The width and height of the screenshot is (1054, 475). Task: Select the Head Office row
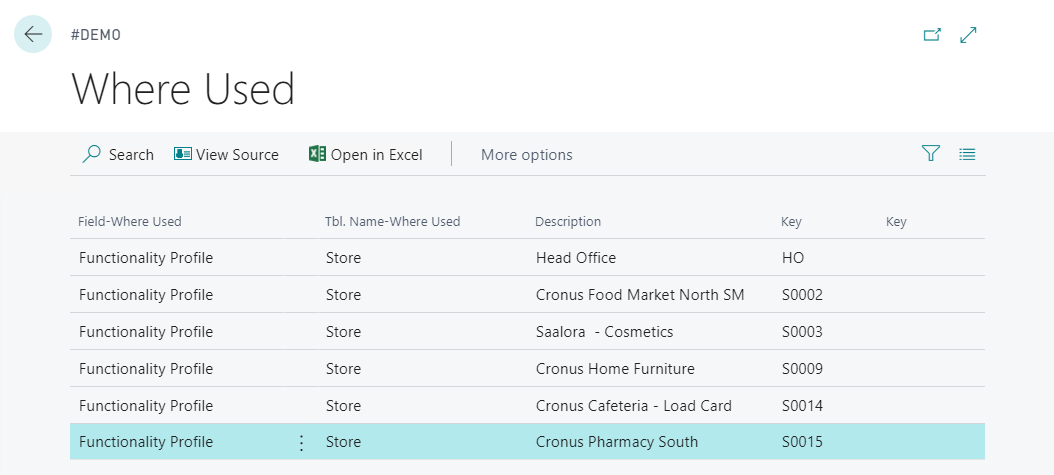[576, 258]
